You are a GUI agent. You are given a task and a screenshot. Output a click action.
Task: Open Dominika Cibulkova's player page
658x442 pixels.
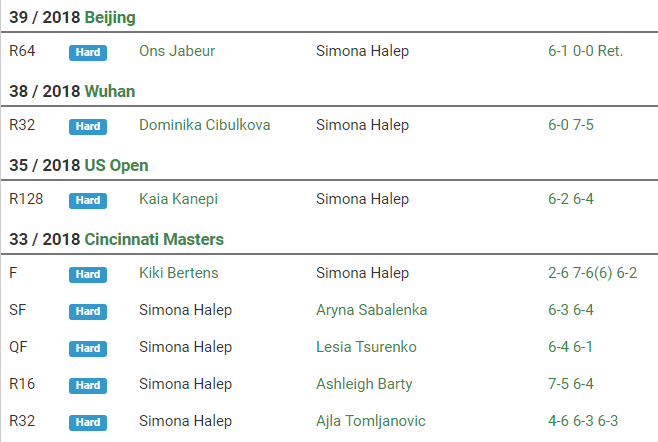[204, 125]
